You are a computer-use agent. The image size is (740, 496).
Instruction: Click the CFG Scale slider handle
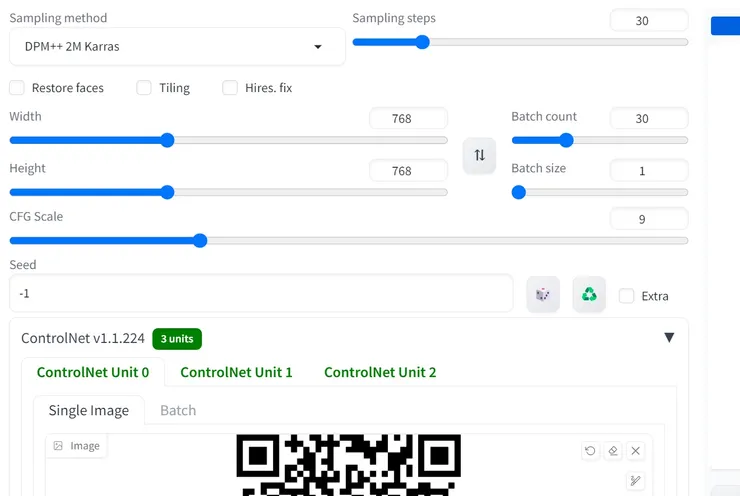[200, 241]
